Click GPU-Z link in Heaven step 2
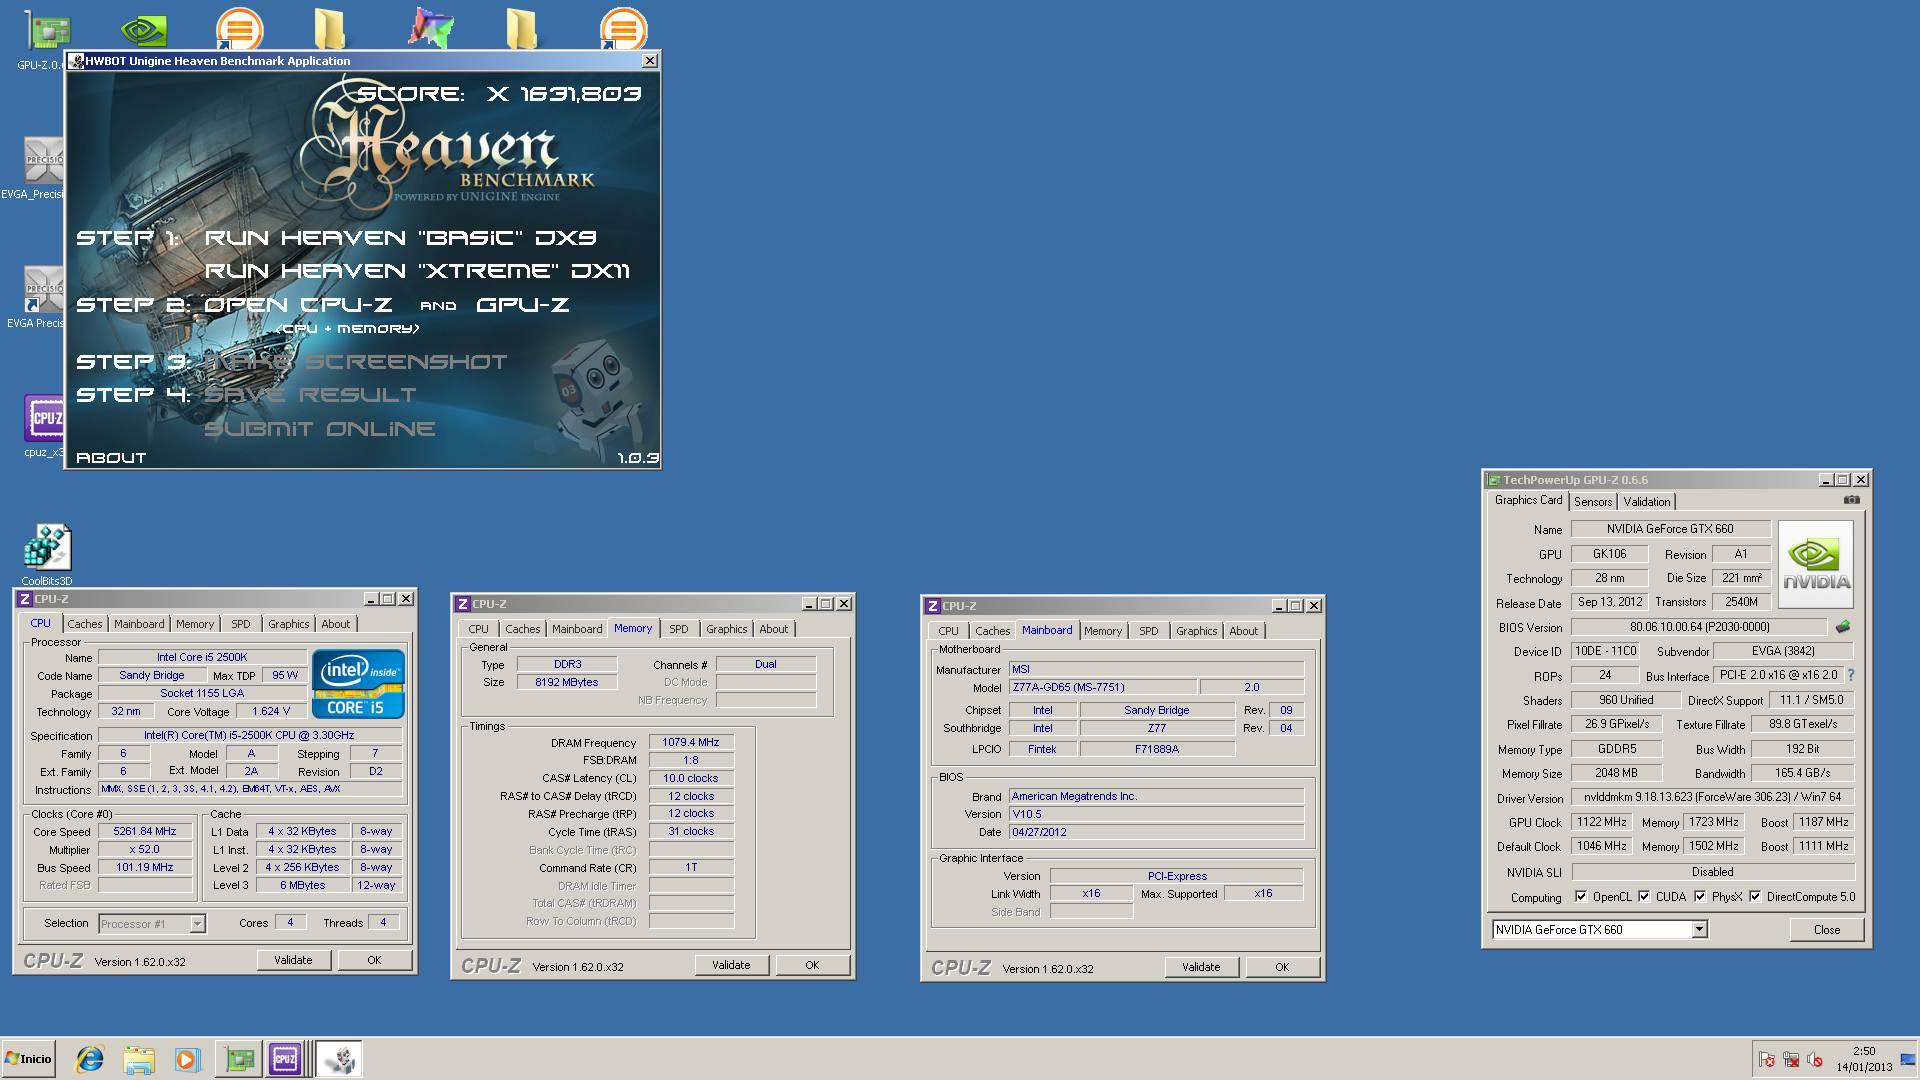This screenshot has height=1080, width=1920. [x=522, y=305]
